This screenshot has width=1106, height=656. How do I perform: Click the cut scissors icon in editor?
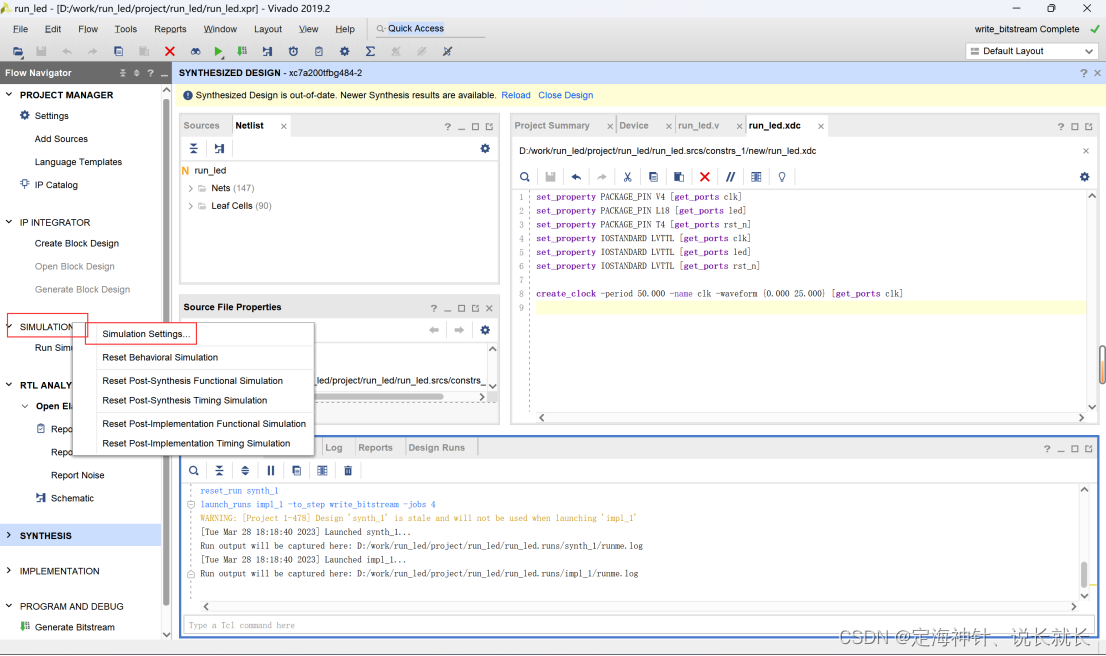(627, 177)
